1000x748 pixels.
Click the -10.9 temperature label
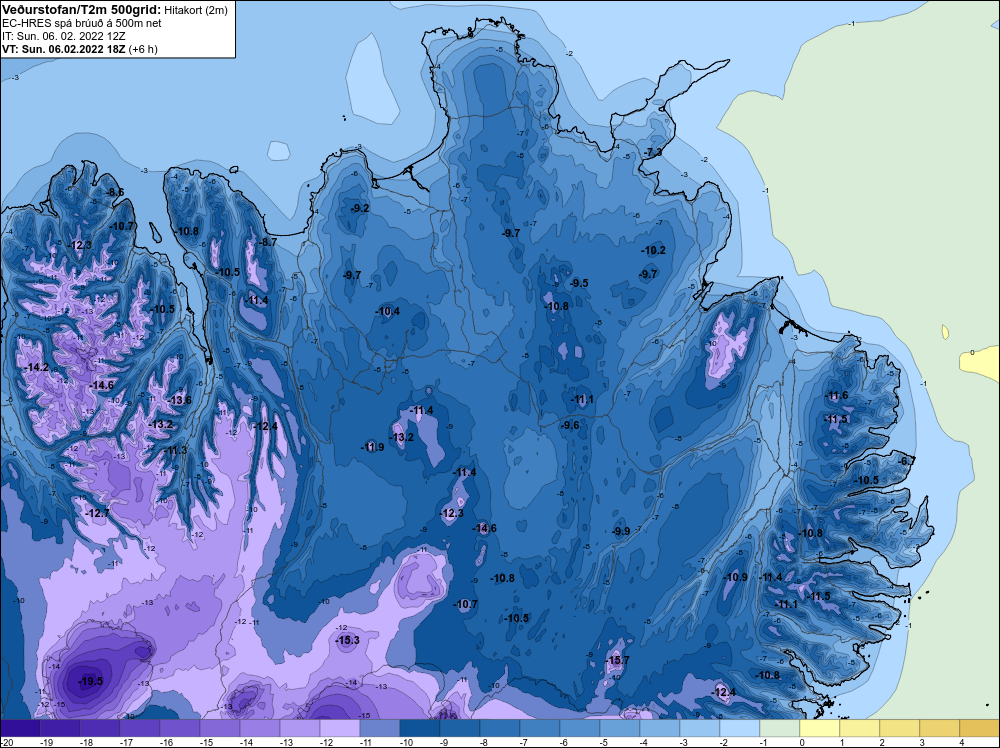point(735,577)
